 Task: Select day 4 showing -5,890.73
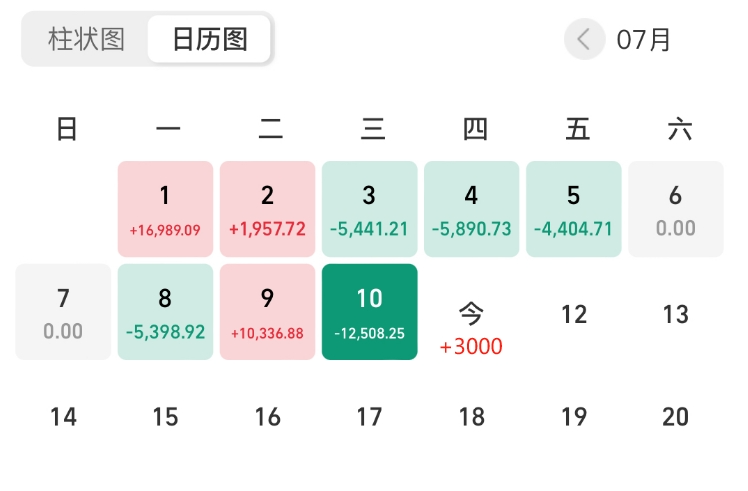tap(472, 209)
